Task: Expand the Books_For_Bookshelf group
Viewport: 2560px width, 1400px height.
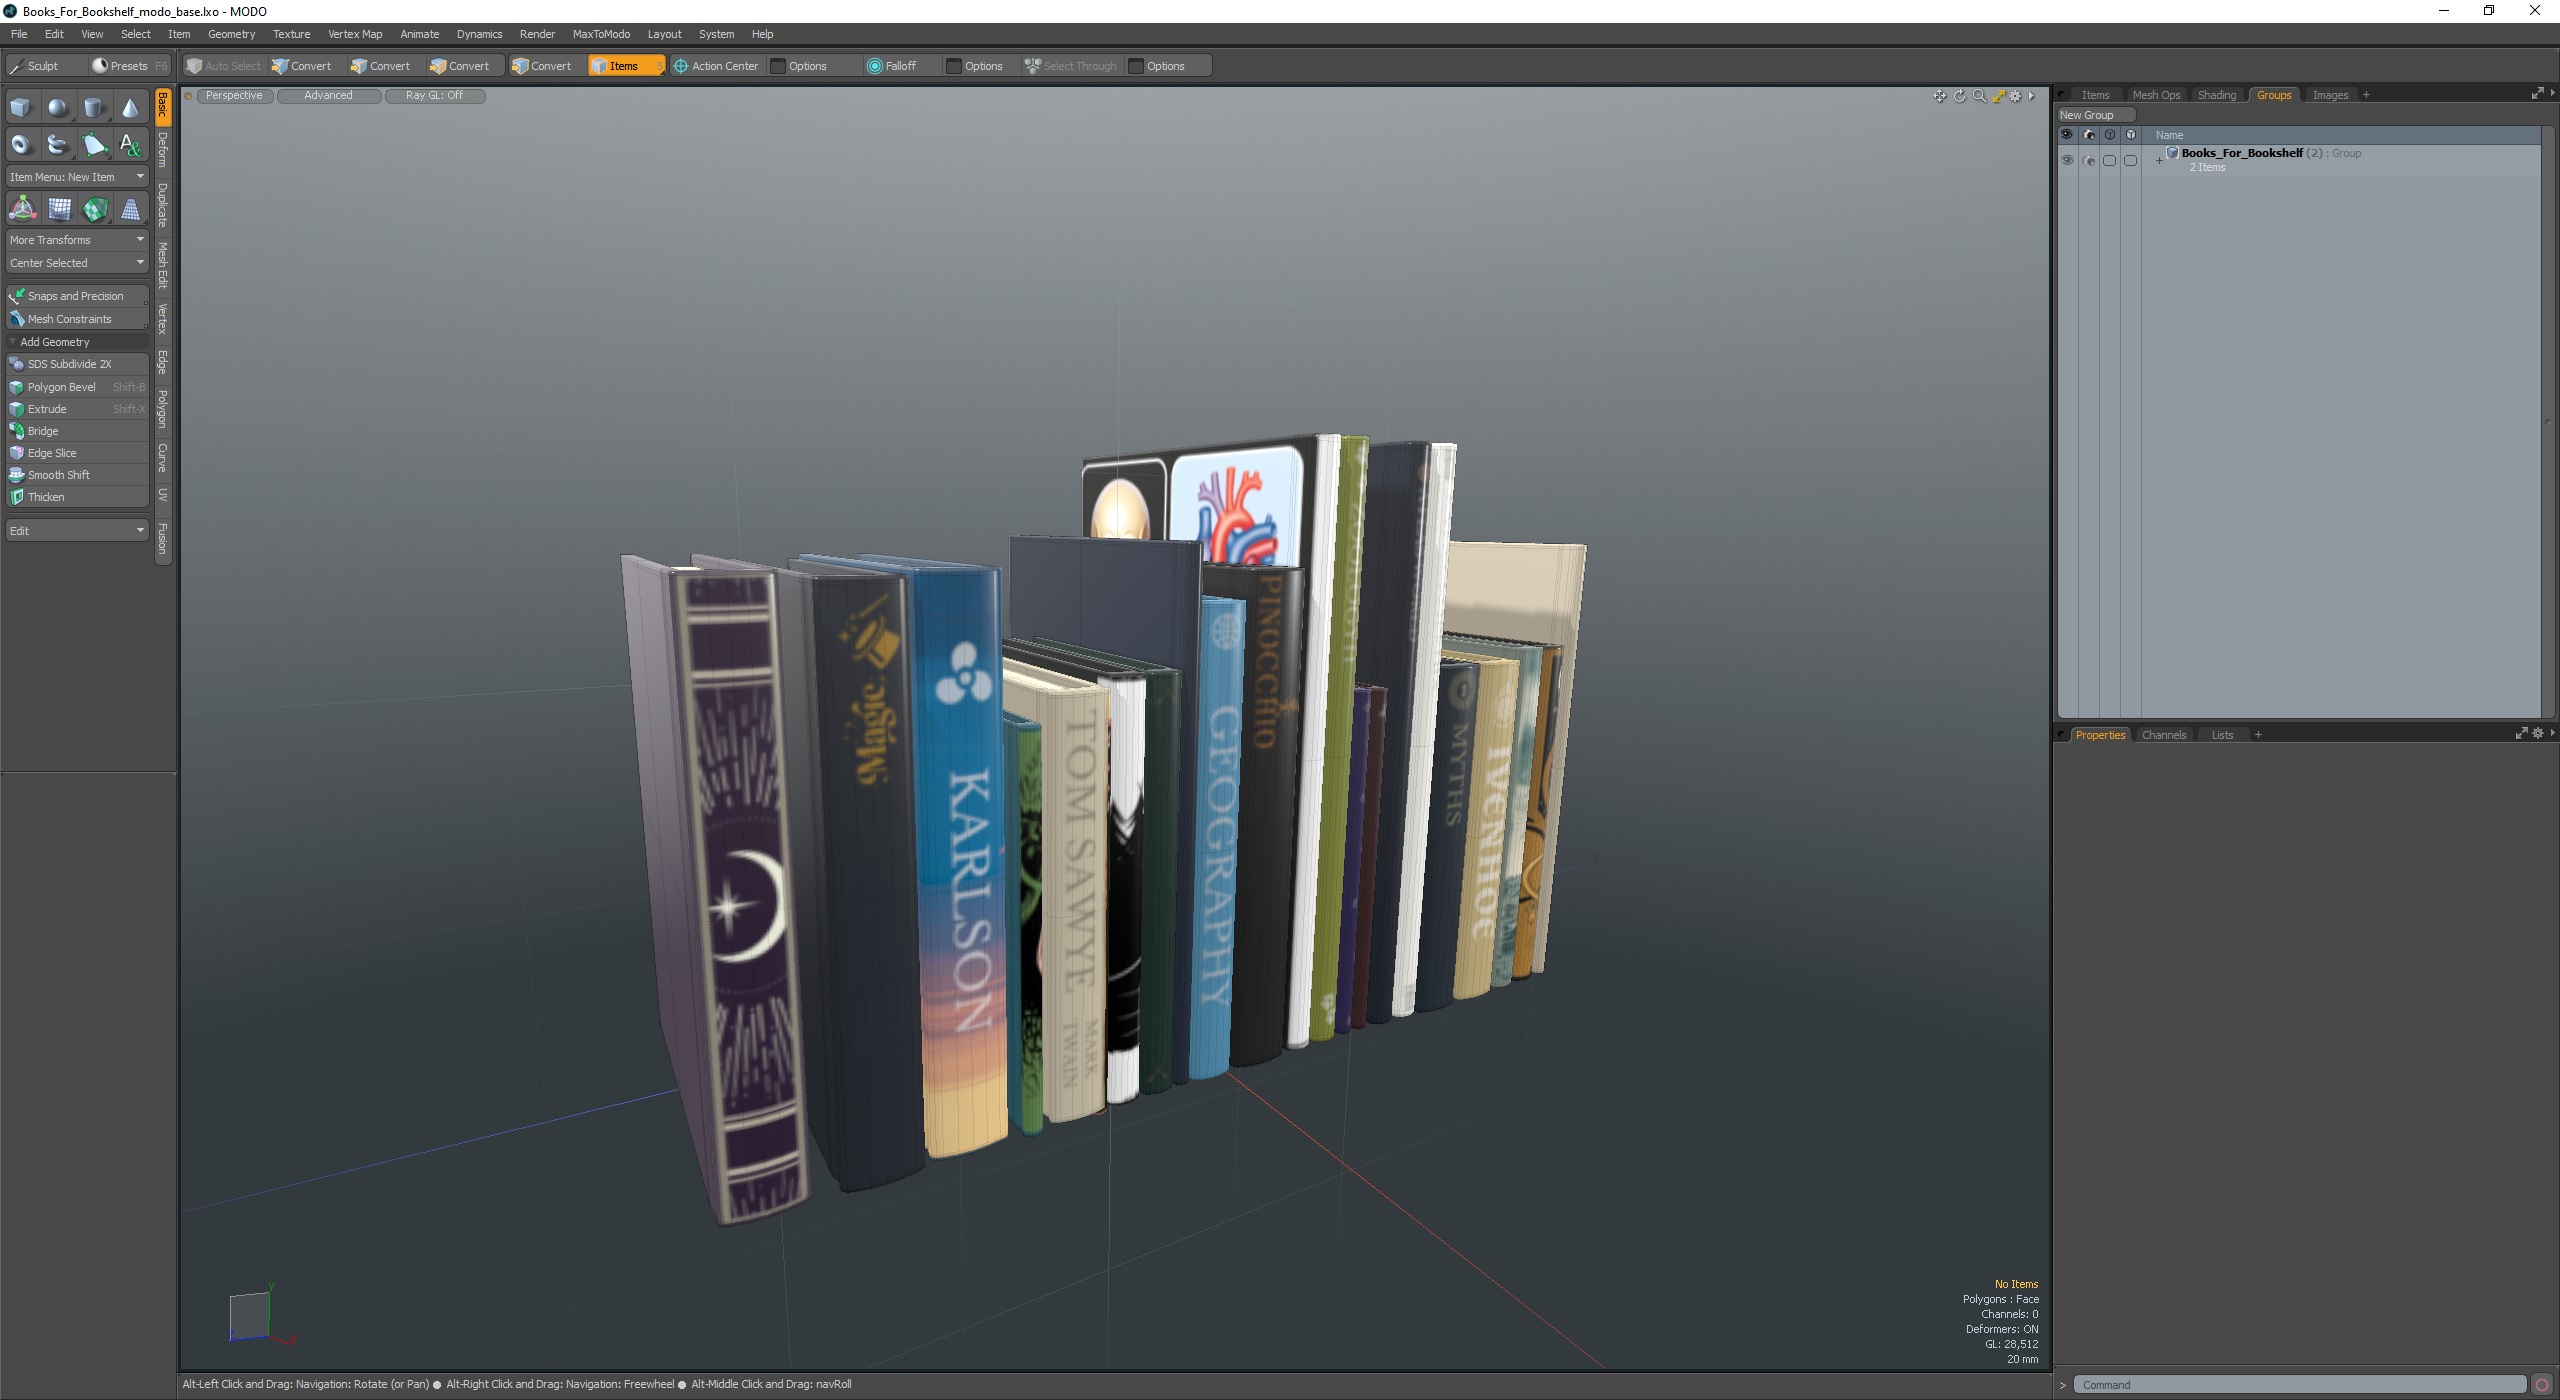Action: (2159, 160)
